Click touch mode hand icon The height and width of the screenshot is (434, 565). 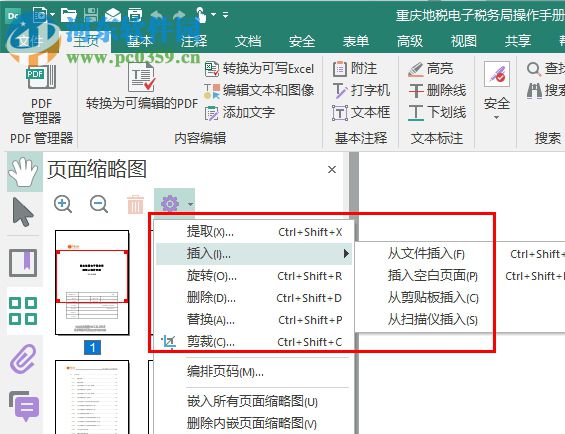click(200, 15)
